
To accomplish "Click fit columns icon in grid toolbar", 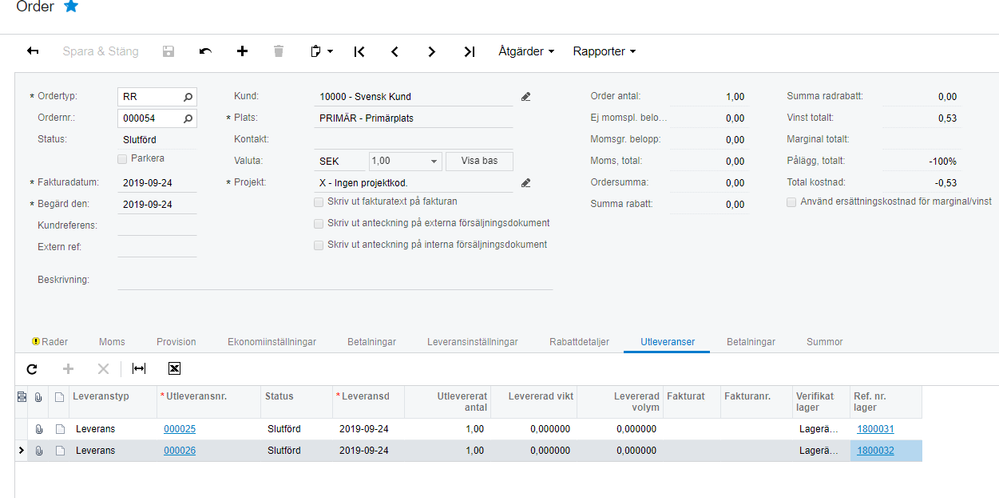I will click(x=139, y=368).
